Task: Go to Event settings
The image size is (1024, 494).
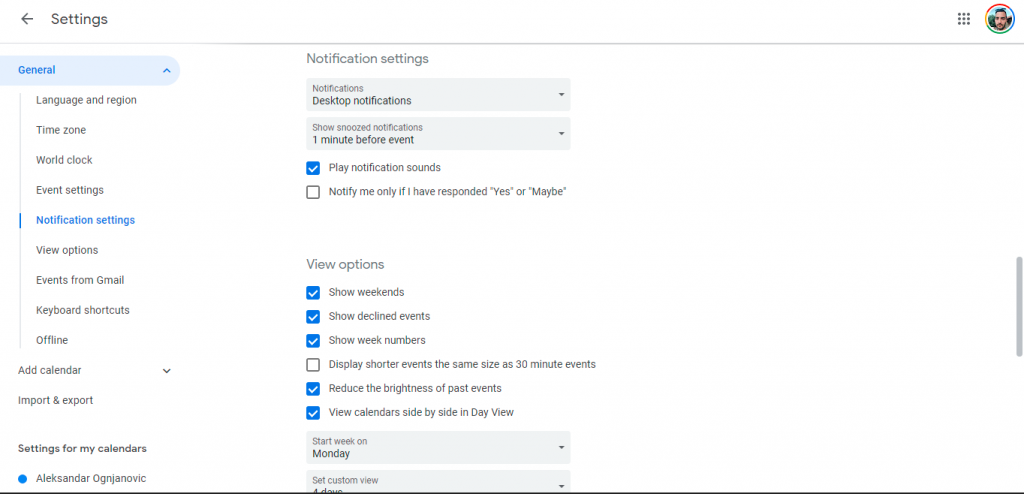Action: click(x=70, y=190)
